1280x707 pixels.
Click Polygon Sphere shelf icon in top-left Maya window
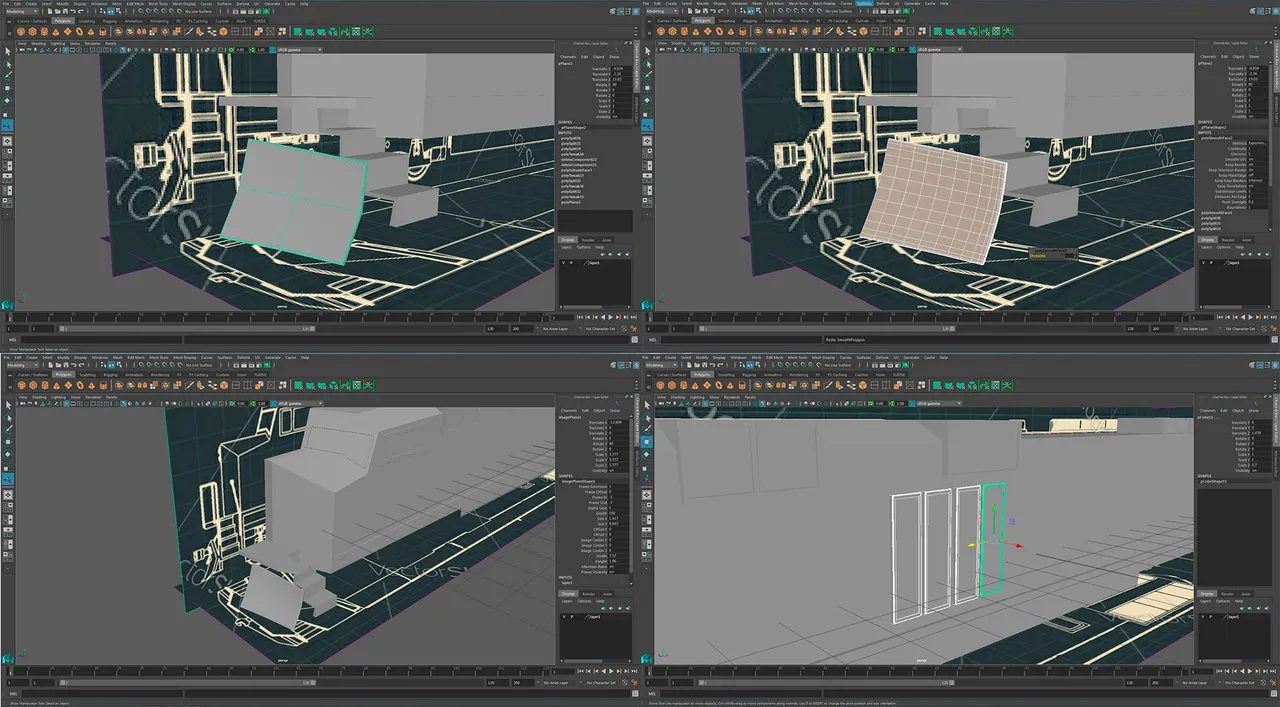pyautogui.click(x=21, y=32)
